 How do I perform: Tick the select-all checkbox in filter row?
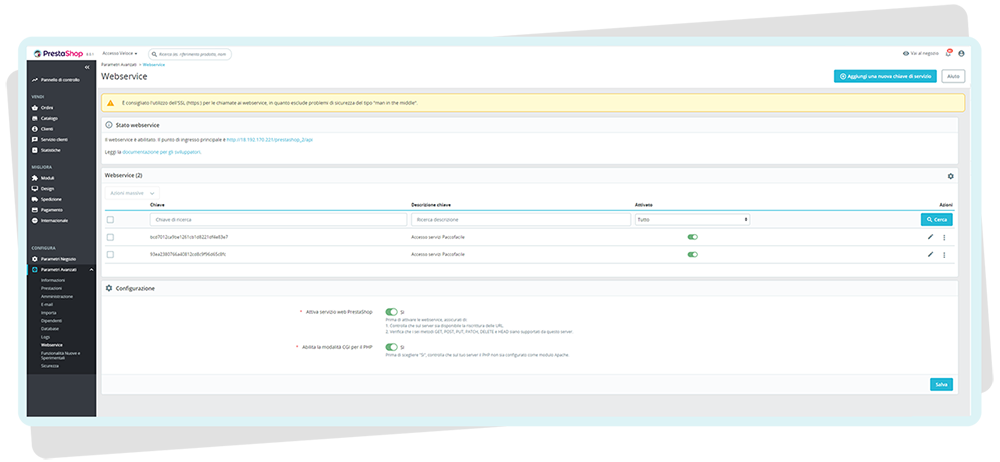(110, 220)
